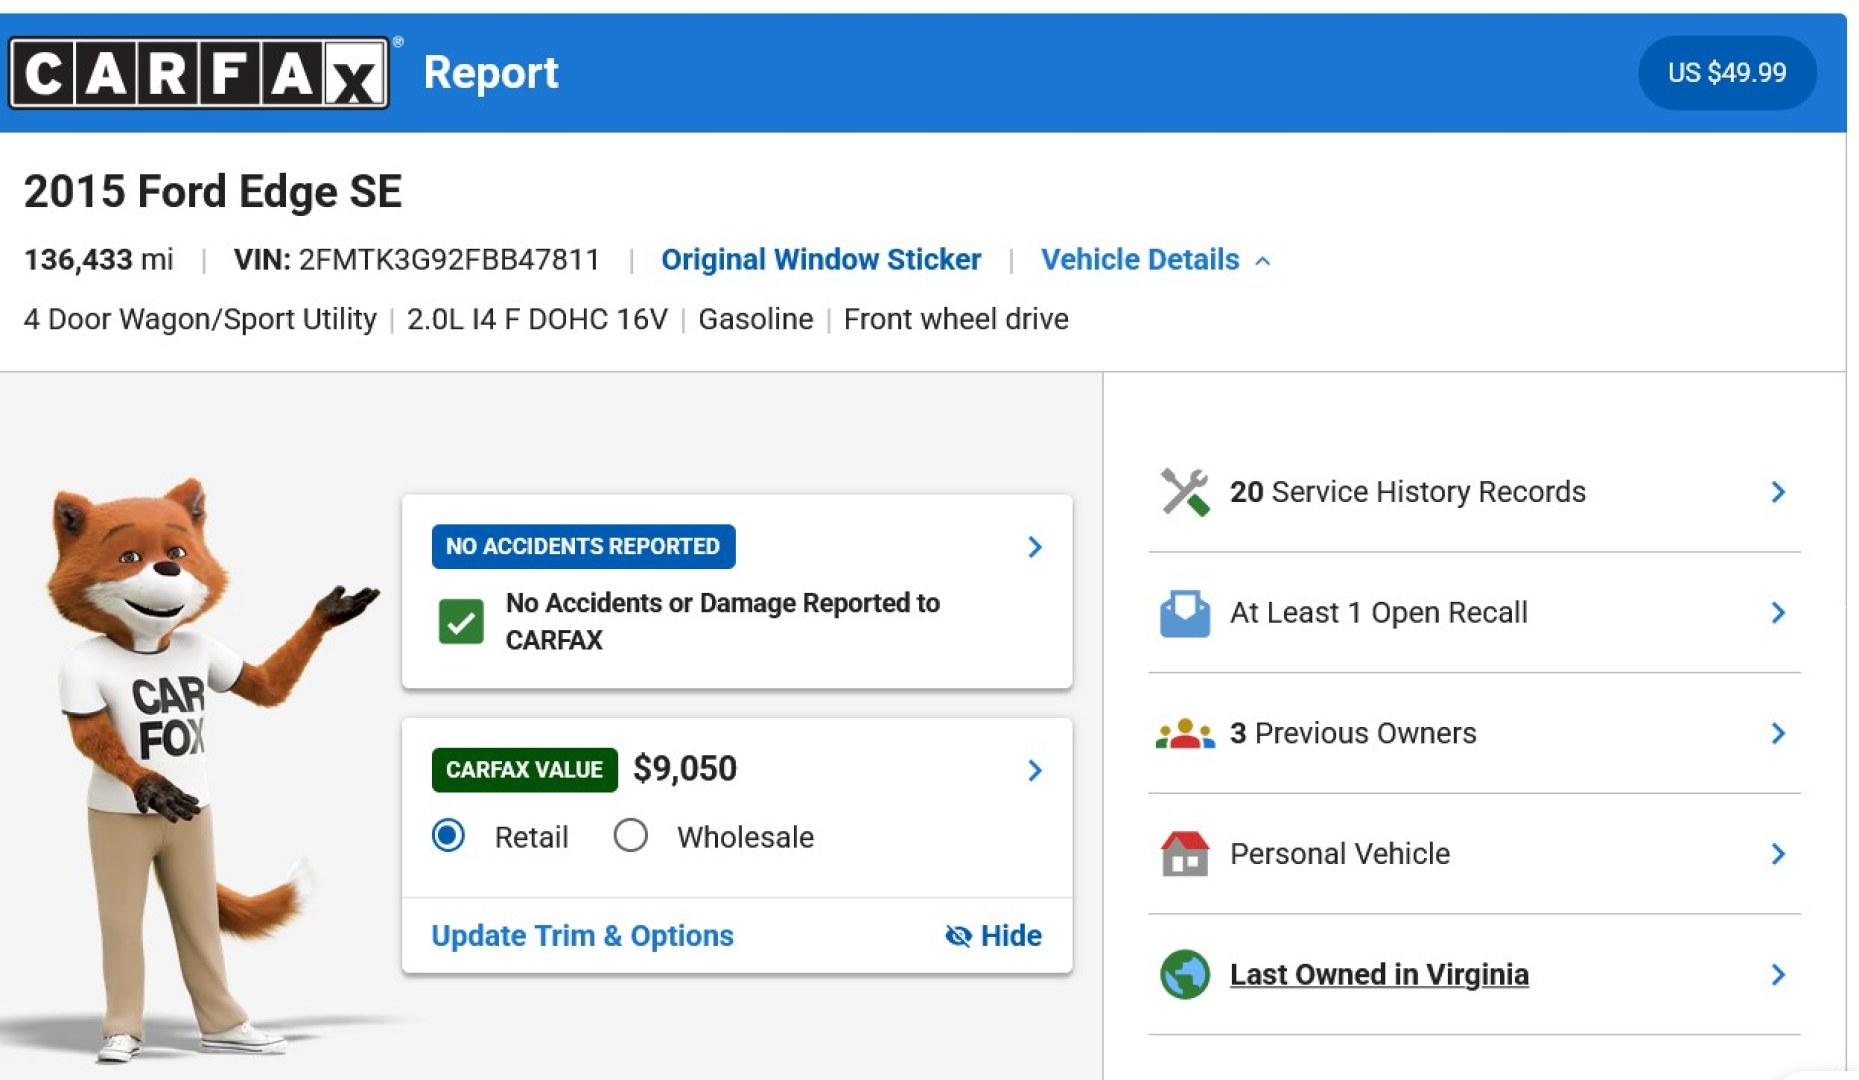
Task: Click the Front wheel drive text
Action: [x=956, y=320]
